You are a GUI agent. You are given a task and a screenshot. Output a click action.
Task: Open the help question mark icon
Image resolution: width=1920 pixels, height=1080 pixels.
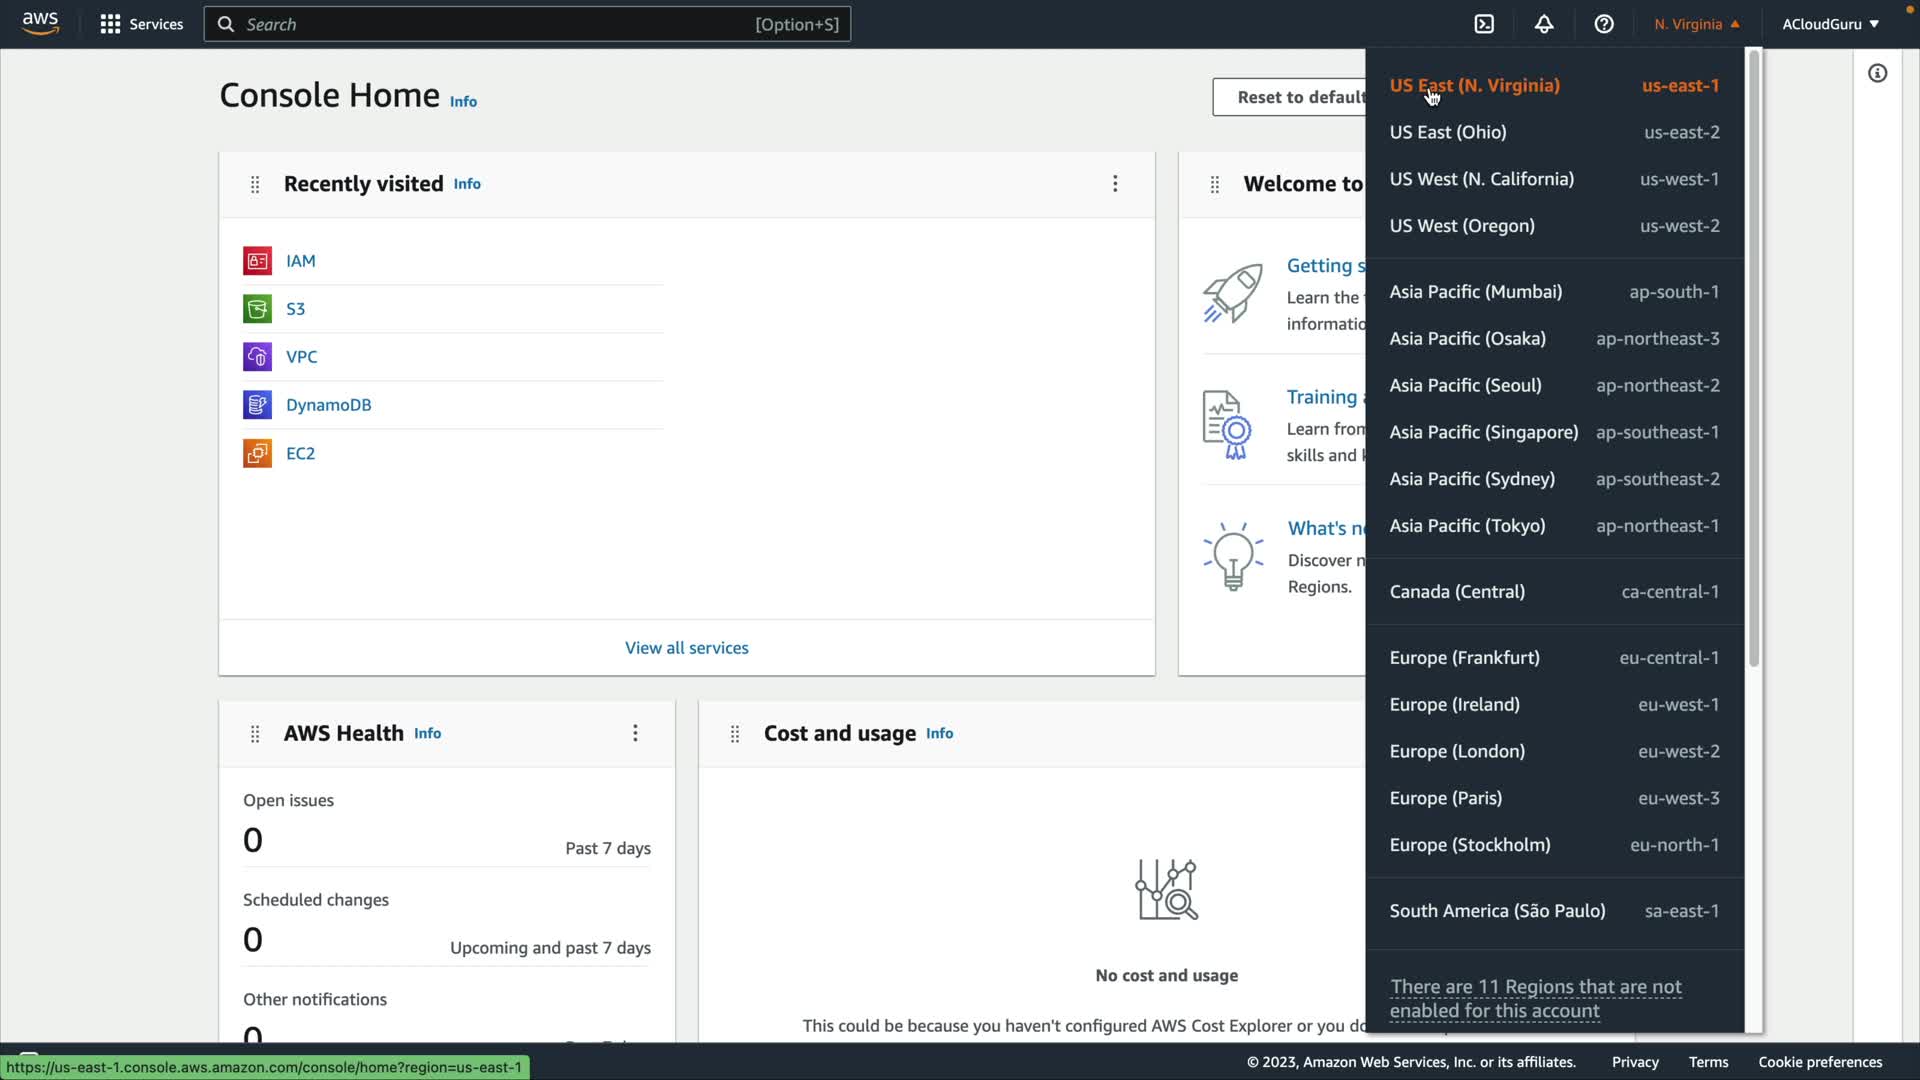[x=1604, y=24]
